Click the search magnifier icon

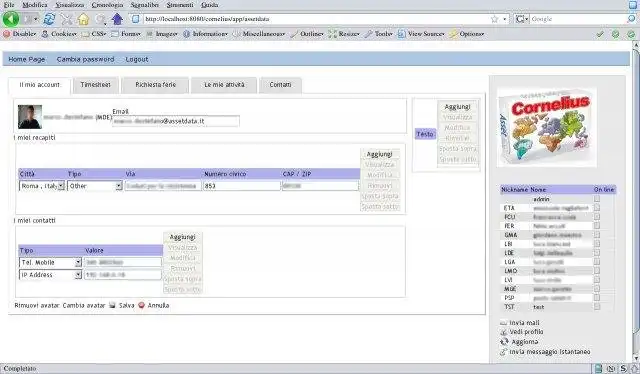coord(631,19)
